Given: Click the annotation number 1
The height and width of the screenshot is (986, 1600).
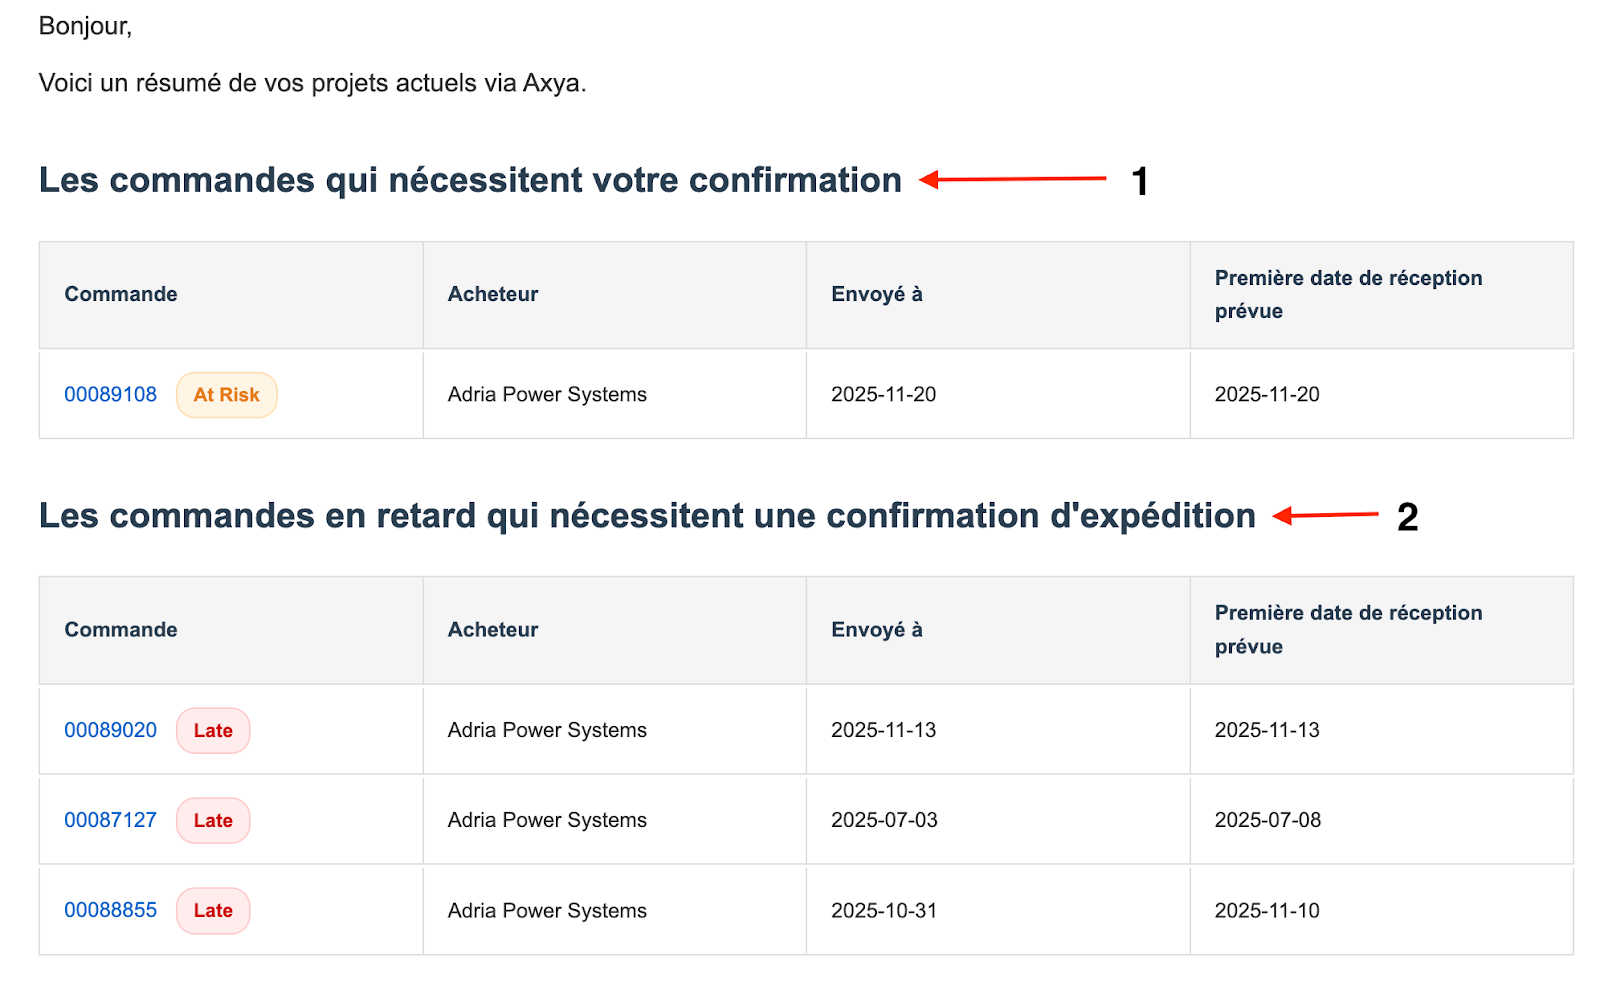Looking at the screenshot, I should (1140, 182).
